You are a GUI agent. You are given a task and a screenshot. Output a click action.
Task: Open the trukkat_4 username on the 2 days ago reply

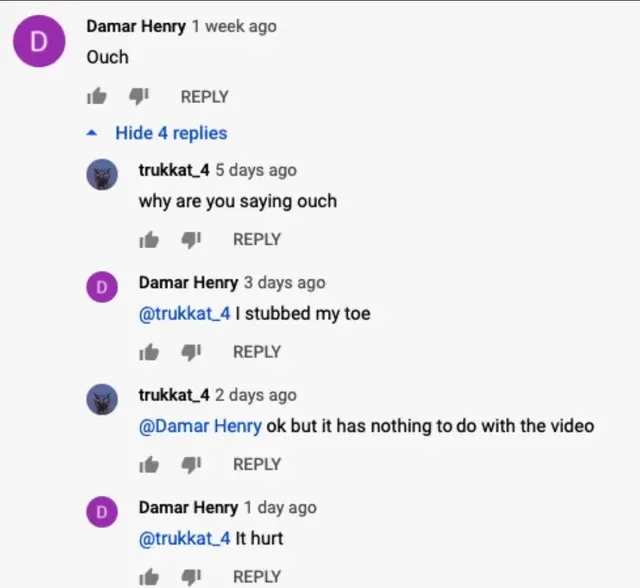click(x=174, y=395)
